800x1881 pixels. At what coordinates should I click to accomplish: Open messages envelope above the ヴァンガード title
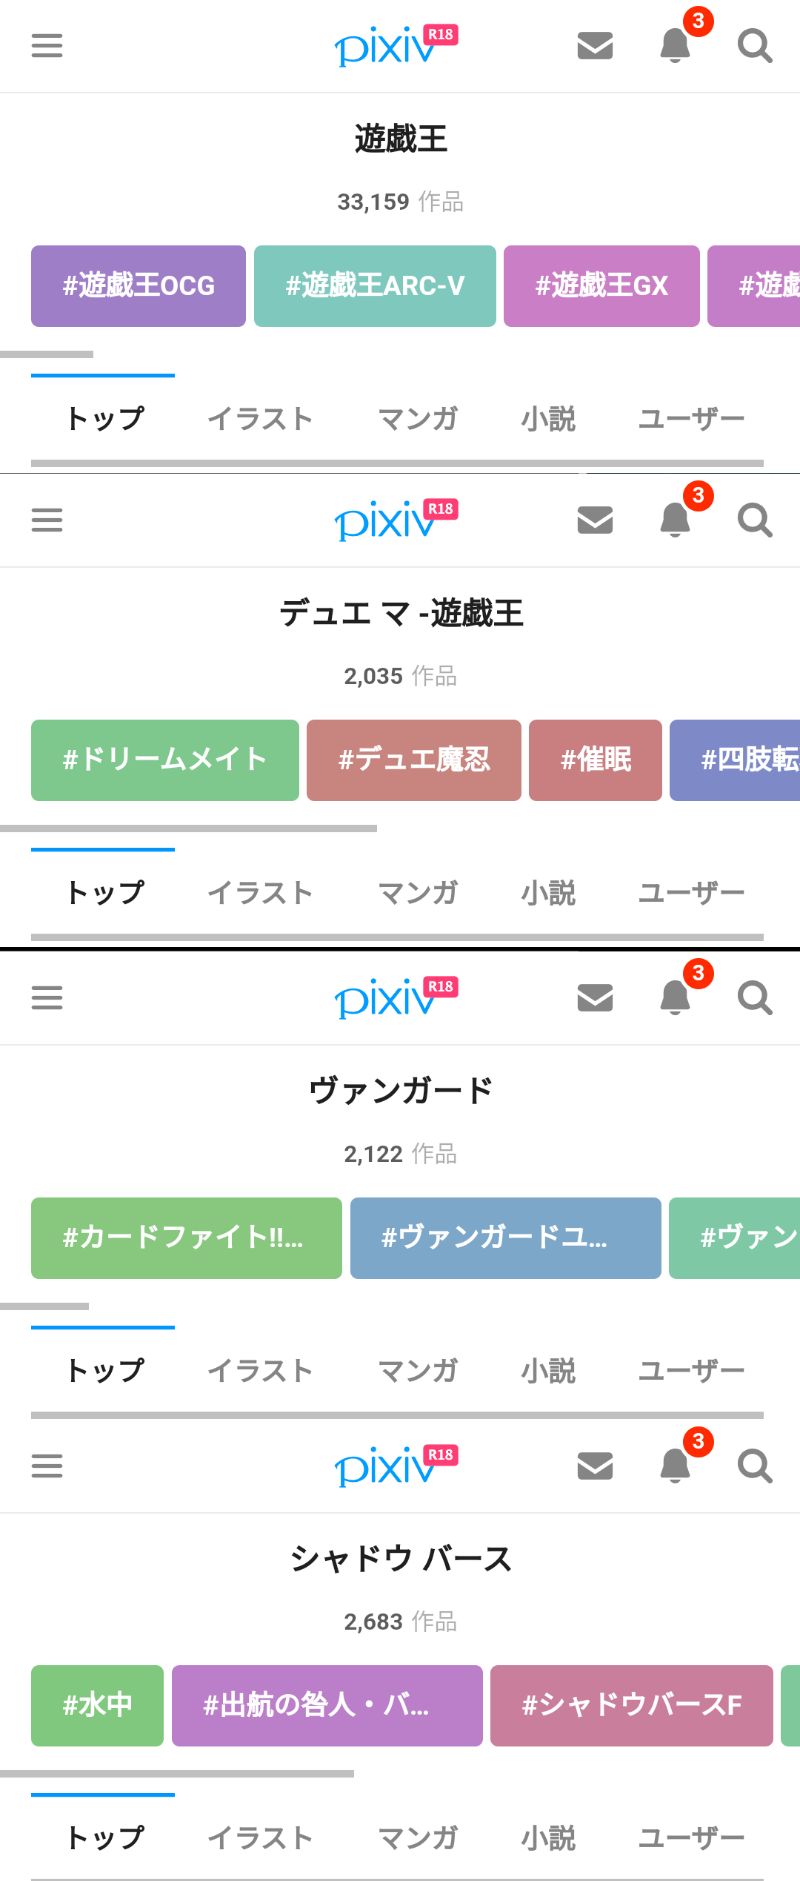point(595,998)
